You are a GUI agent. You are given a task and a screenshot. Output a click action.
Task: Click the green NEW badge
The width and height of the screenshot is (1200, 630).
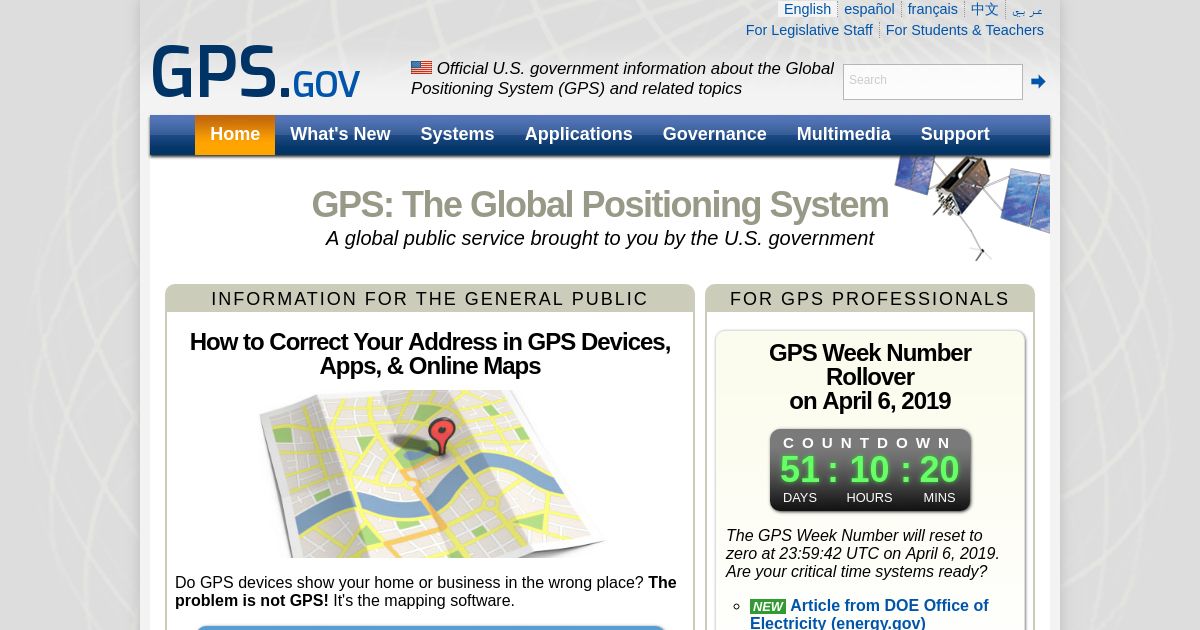[x=768, y=606]
